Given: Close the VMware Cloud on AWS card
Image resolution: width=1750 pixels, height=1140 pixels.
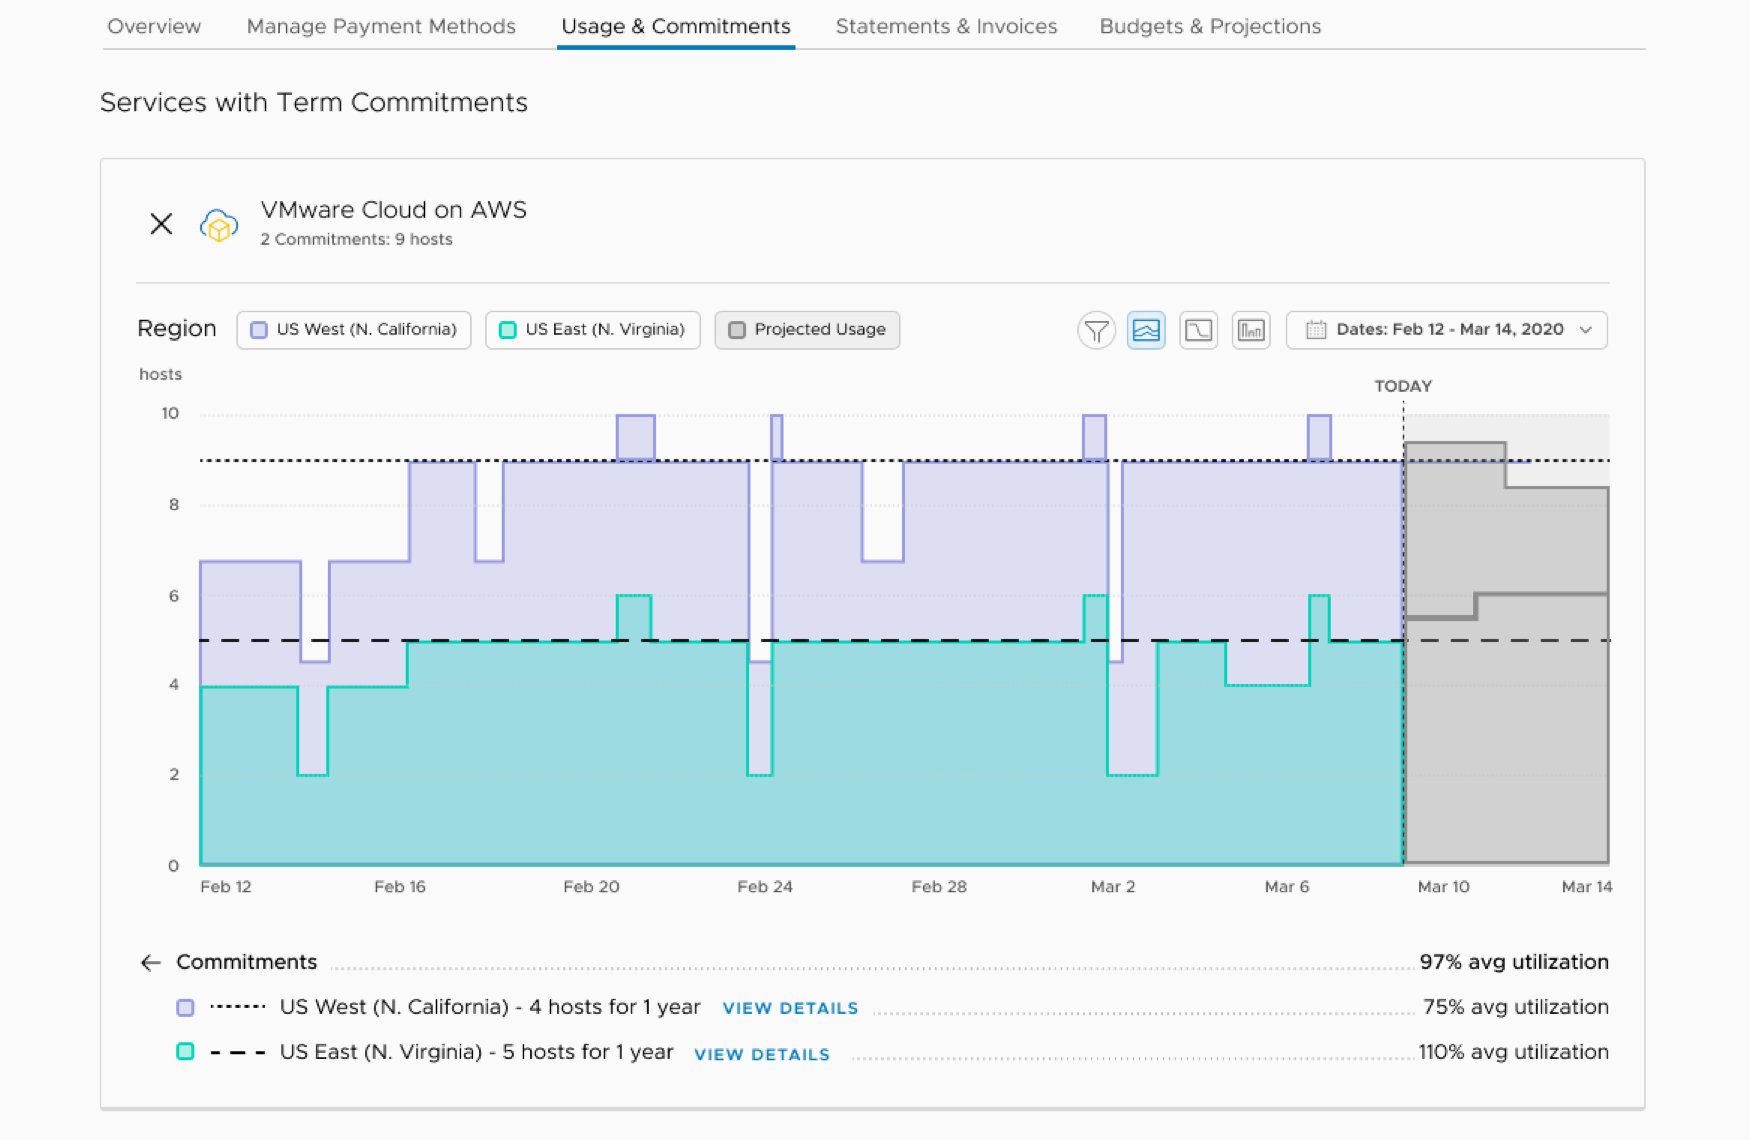Looking at the screenshot, I should click(161, 224).
